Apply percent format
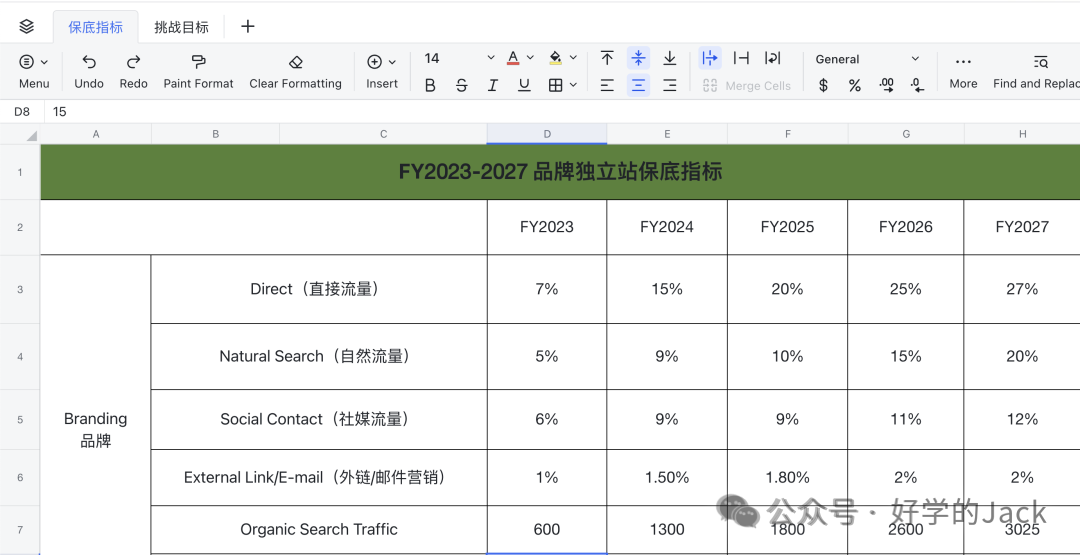The image size is (1080, 555). (855, 85)
